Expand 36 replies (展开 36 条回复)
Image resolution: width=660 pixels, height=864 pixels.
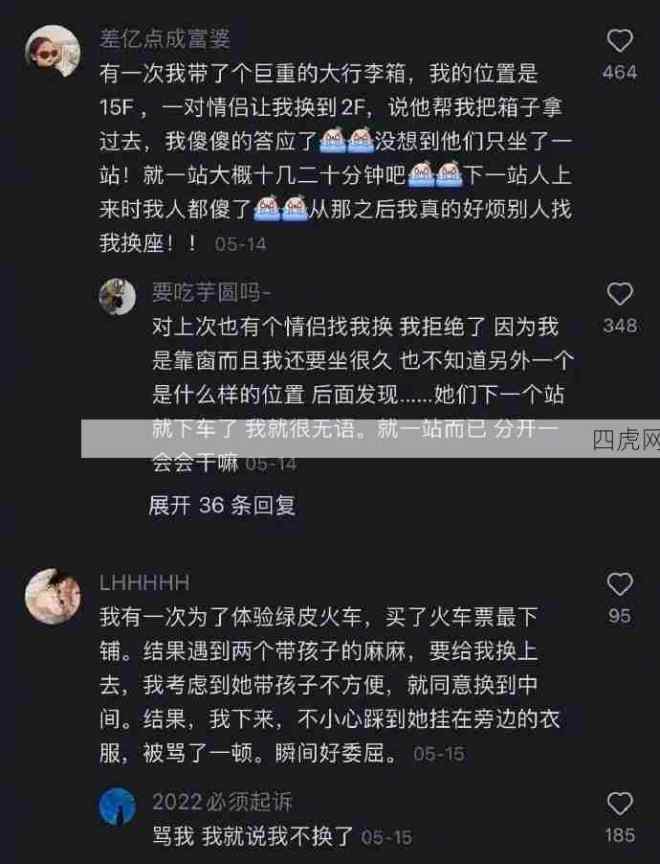point(222,505)
